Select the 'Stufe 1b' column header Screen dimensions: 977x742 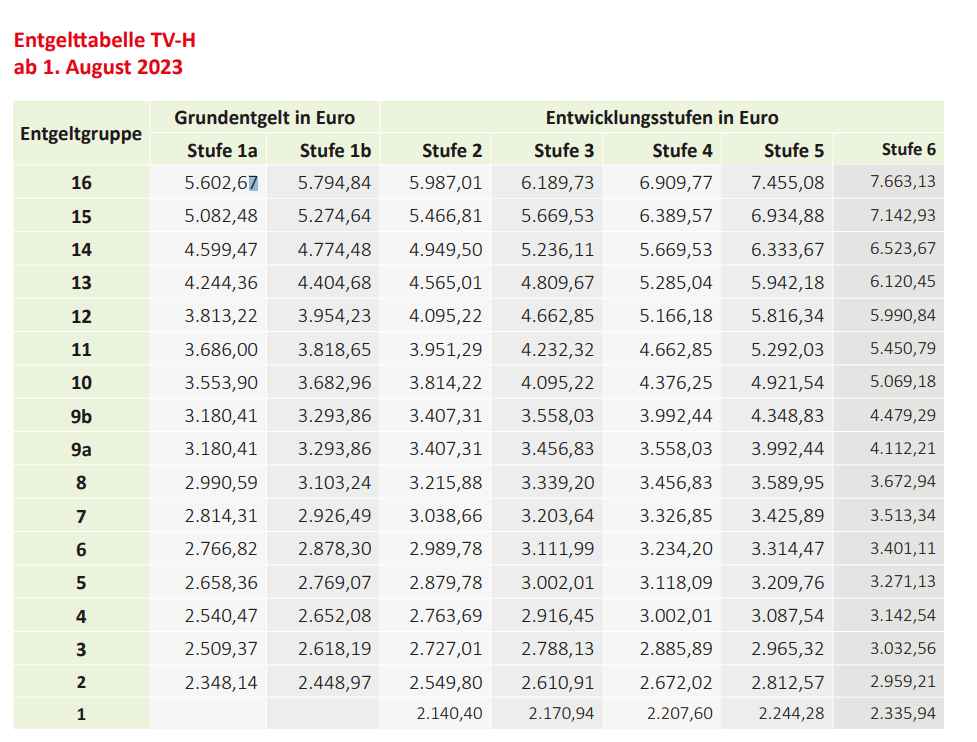(x=334, y=150)
